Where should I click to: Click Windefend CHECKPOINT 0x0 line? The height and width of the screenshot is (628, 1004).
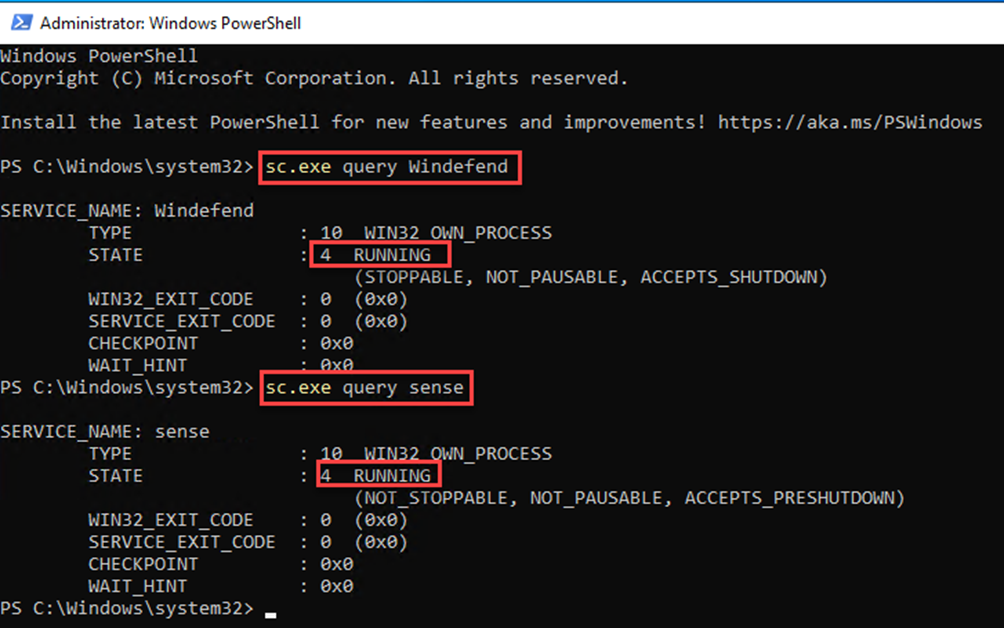click(x=221, y=344)
